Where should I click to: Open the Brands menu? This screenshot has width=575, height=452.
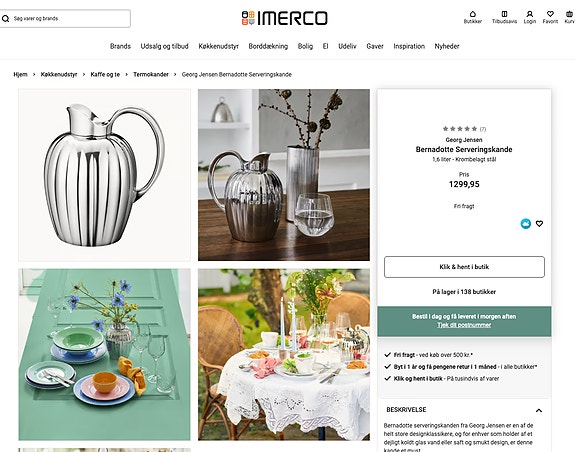(x=120, y=46)
